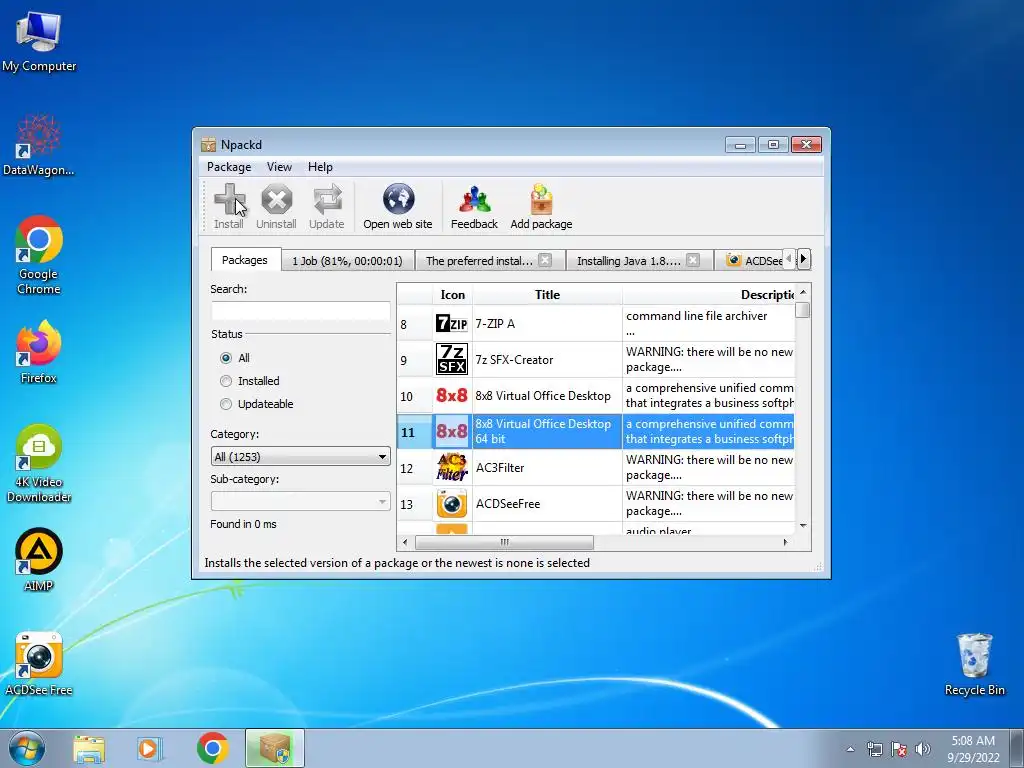
Task: Click the Icon column header
Action: (x=453, y=295)
